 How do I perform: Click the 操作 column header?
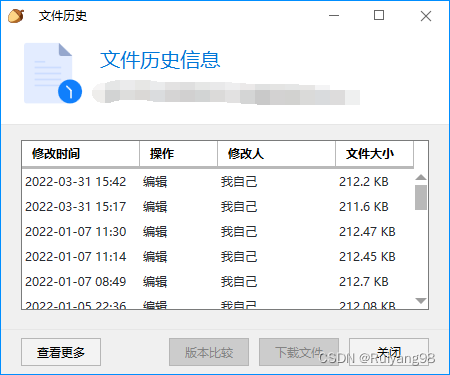tap(178, 154)
